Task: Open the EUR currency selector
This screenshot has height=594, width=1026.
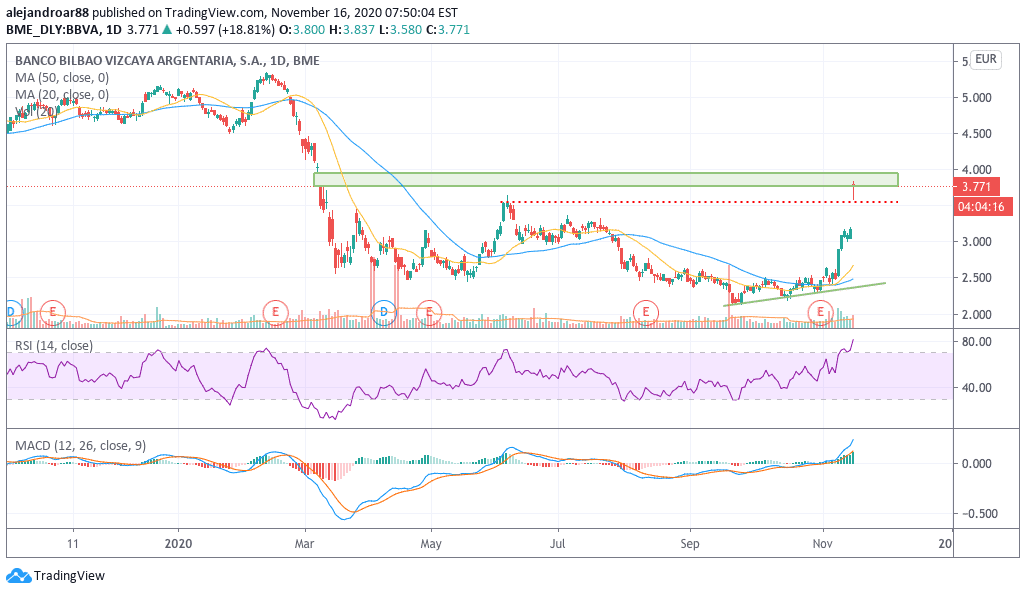Action: pos(985,60)
